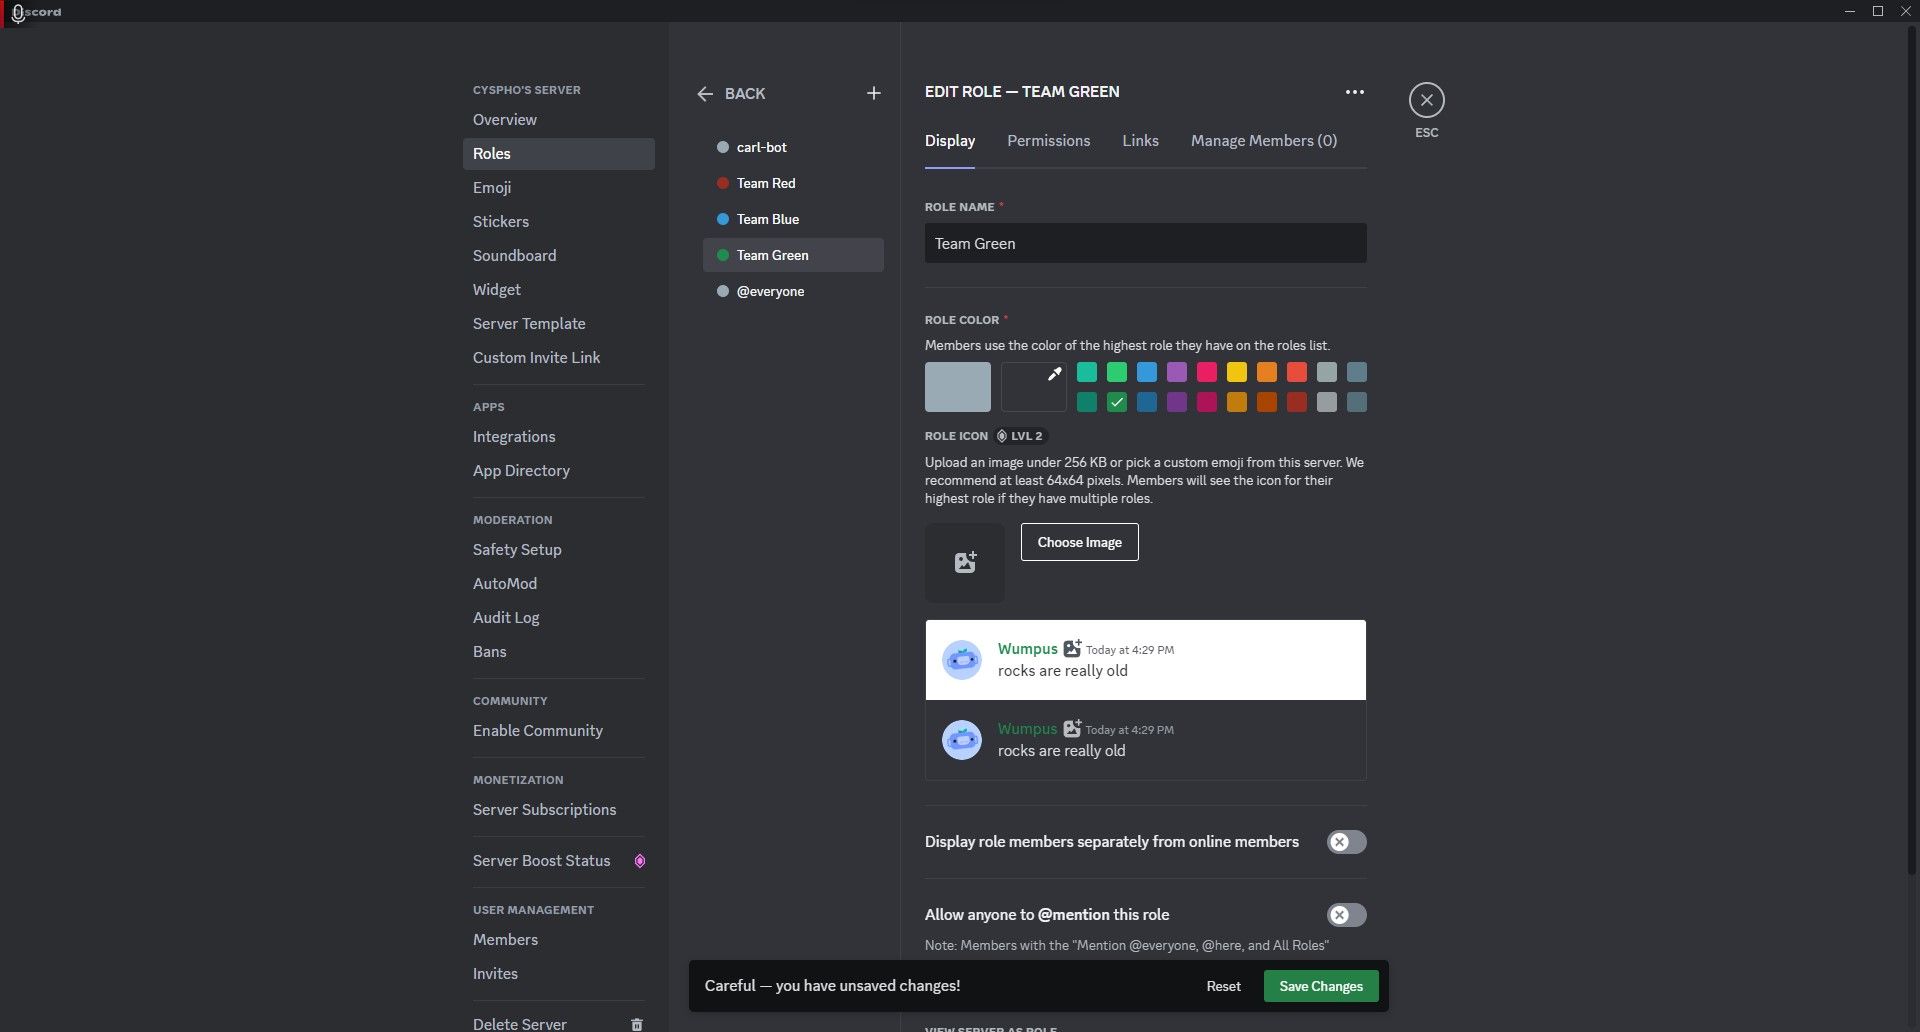This screenshot has height=1032, width=1920.
Task: Select Emoji in the server settings sidebar
Action: click(492, 187)
